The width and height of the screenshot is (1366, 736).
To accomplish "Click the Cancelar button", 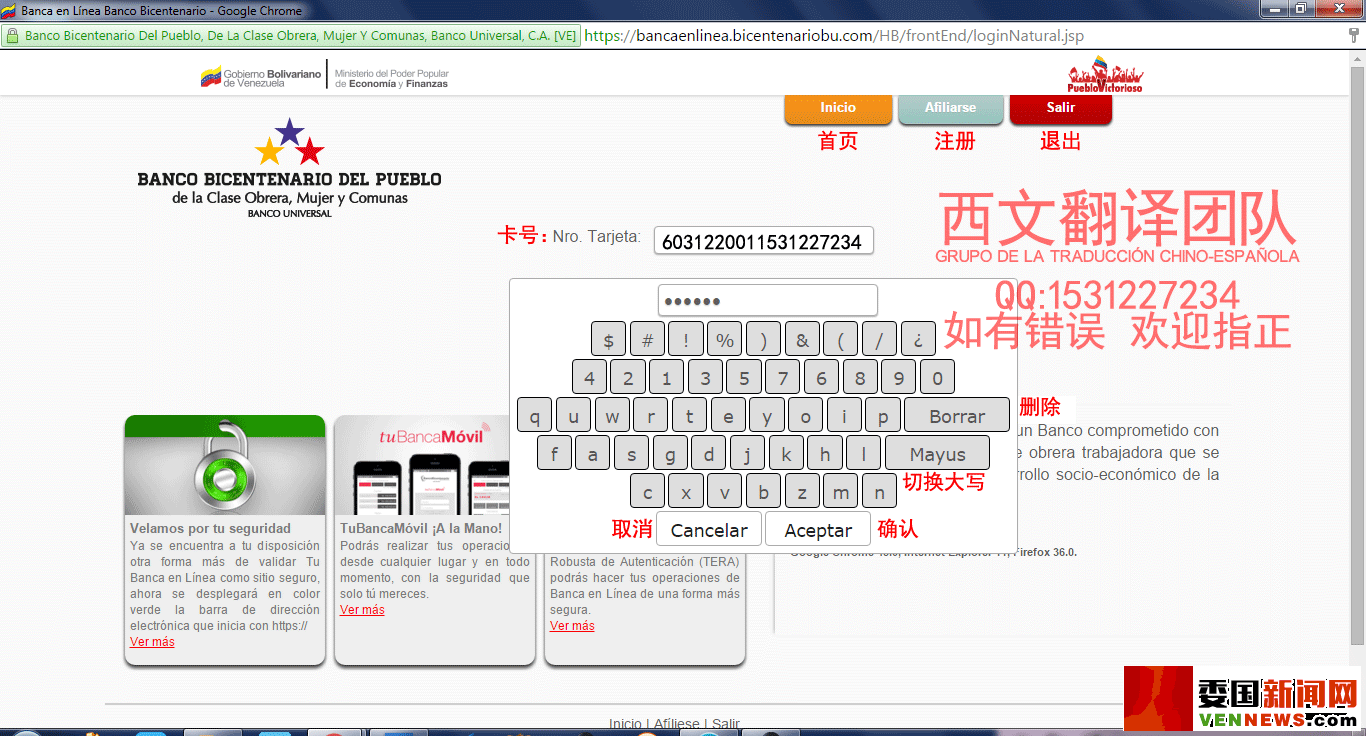I will [709, 529].
